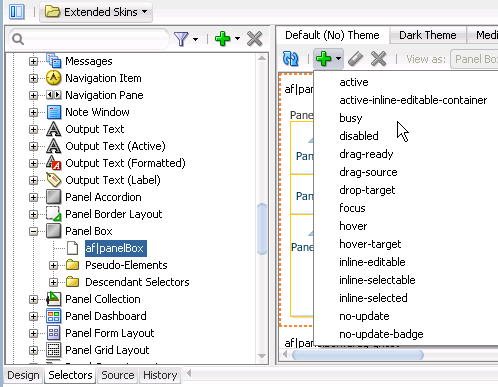Select the af|panelBox selector
This screenshot has width=498, height=387.
tap(115, 248)
